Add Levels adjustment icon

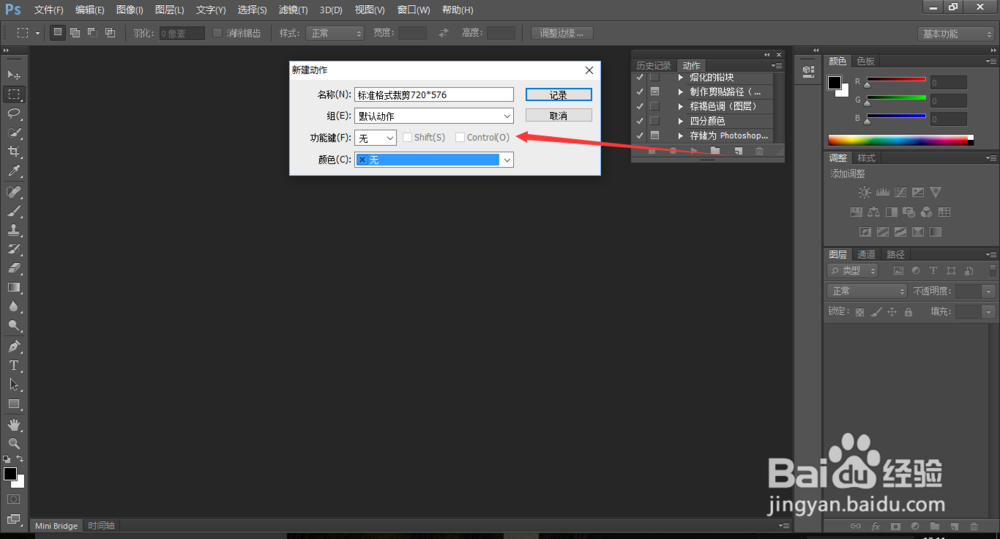pos(883,192)
